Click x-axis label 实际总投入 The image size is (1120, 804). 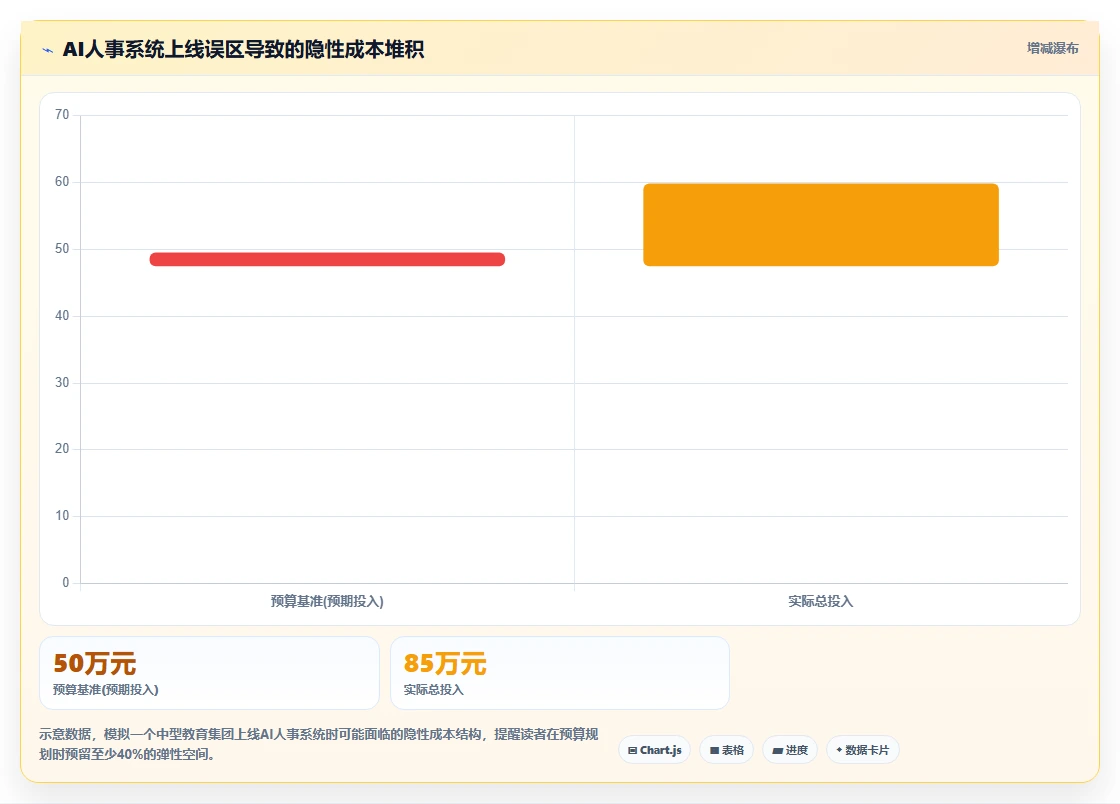coord(821,601)
